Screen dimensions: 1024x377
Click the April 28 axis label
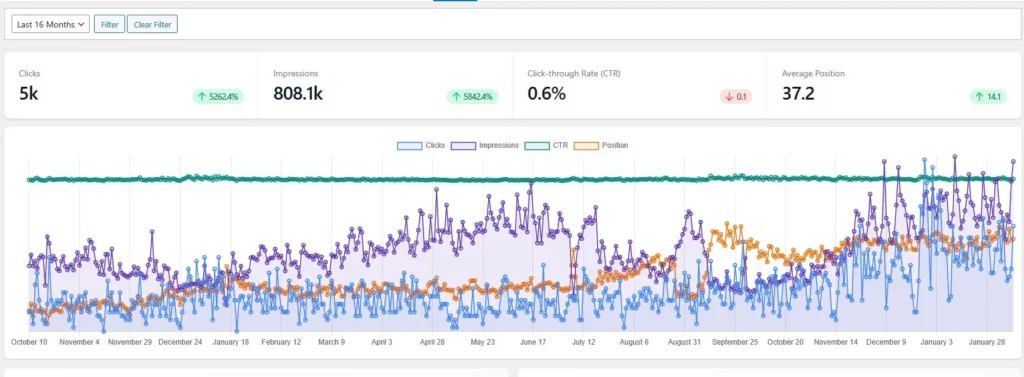432,342
